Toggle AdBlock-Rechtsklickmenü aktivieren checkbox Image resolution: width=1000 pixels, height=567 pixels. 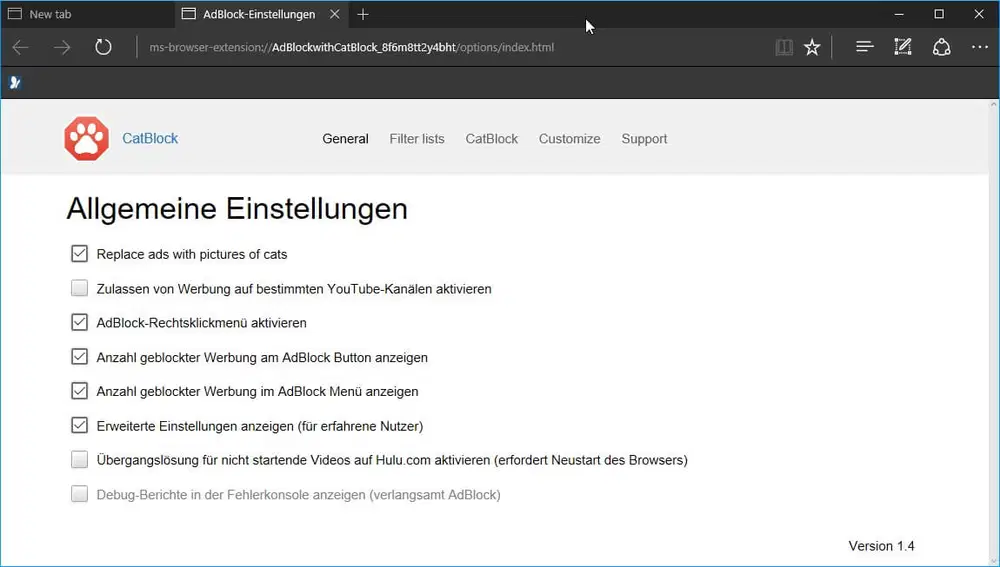(x=79, y=322)
